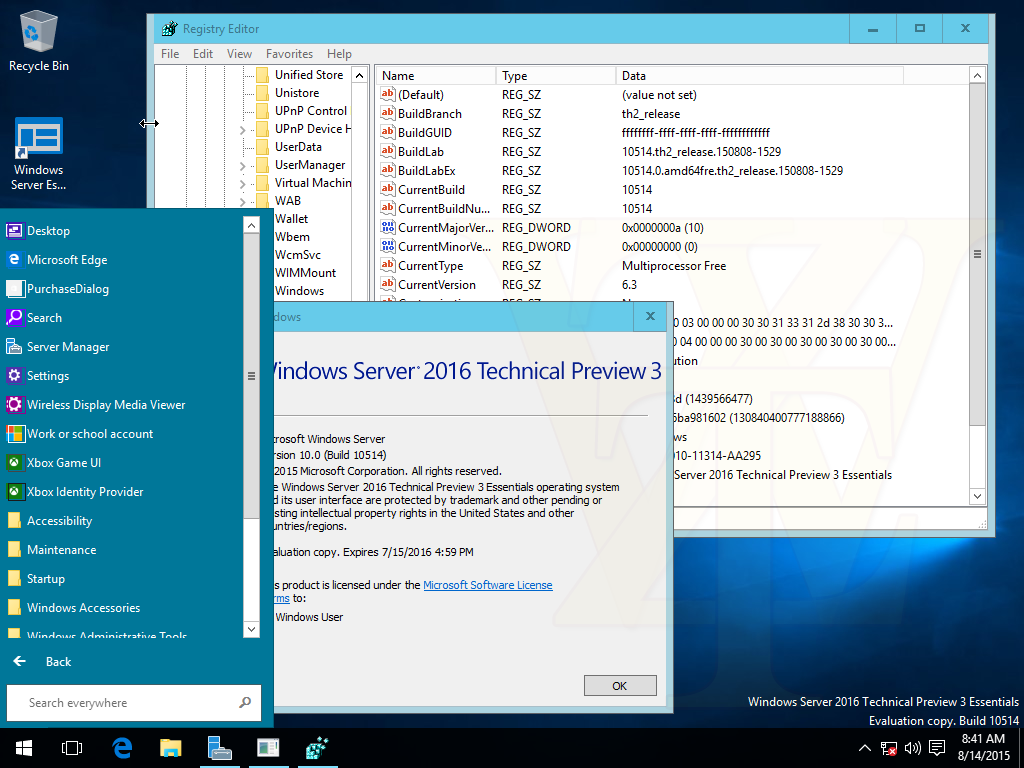
Task: Show hidden tray icons chevron
Action: click(864, 748)
